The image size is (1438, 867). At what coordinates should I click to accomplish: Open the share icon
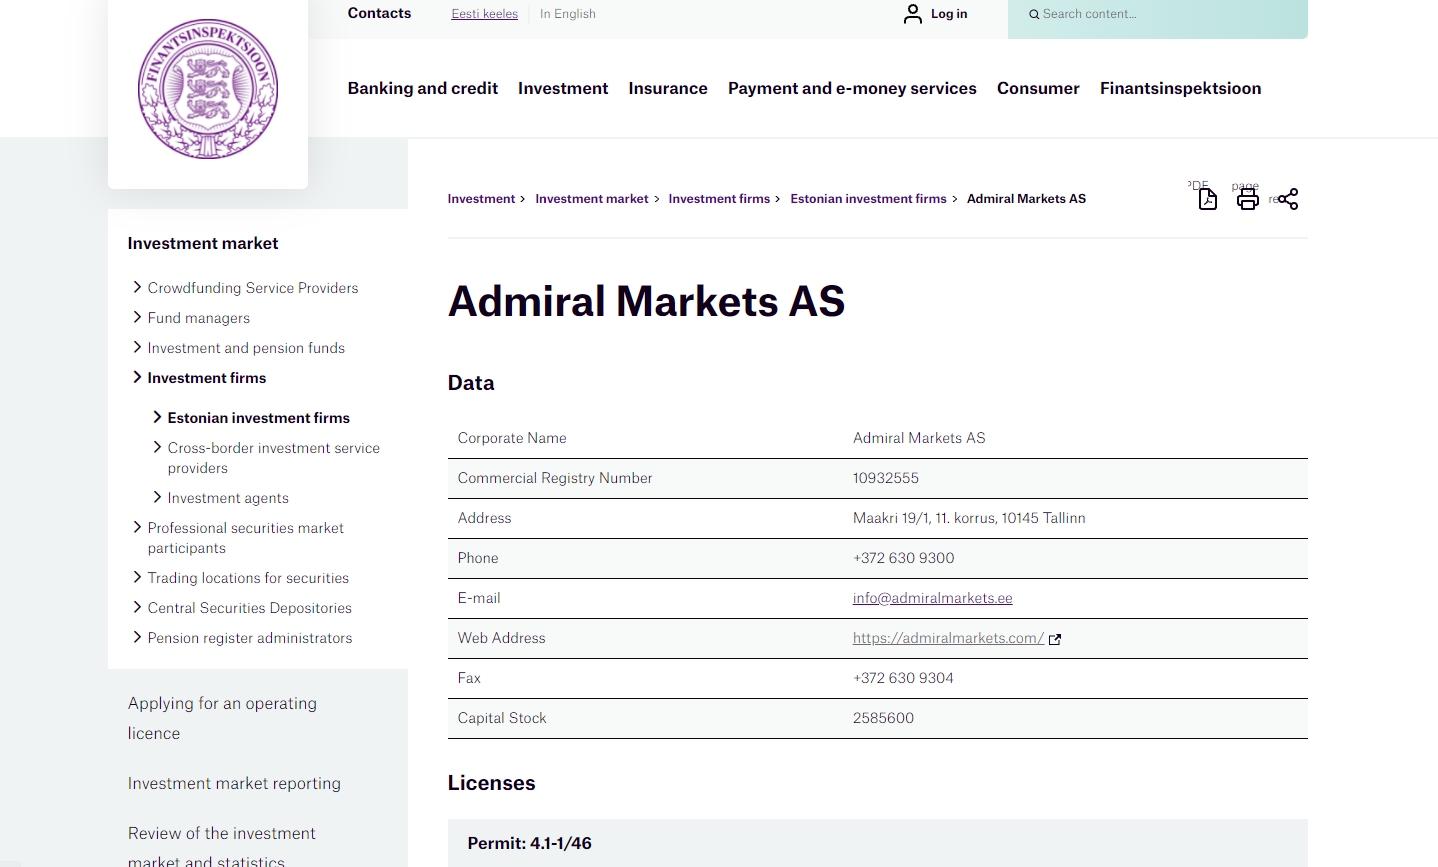[x=1288, y=199]
